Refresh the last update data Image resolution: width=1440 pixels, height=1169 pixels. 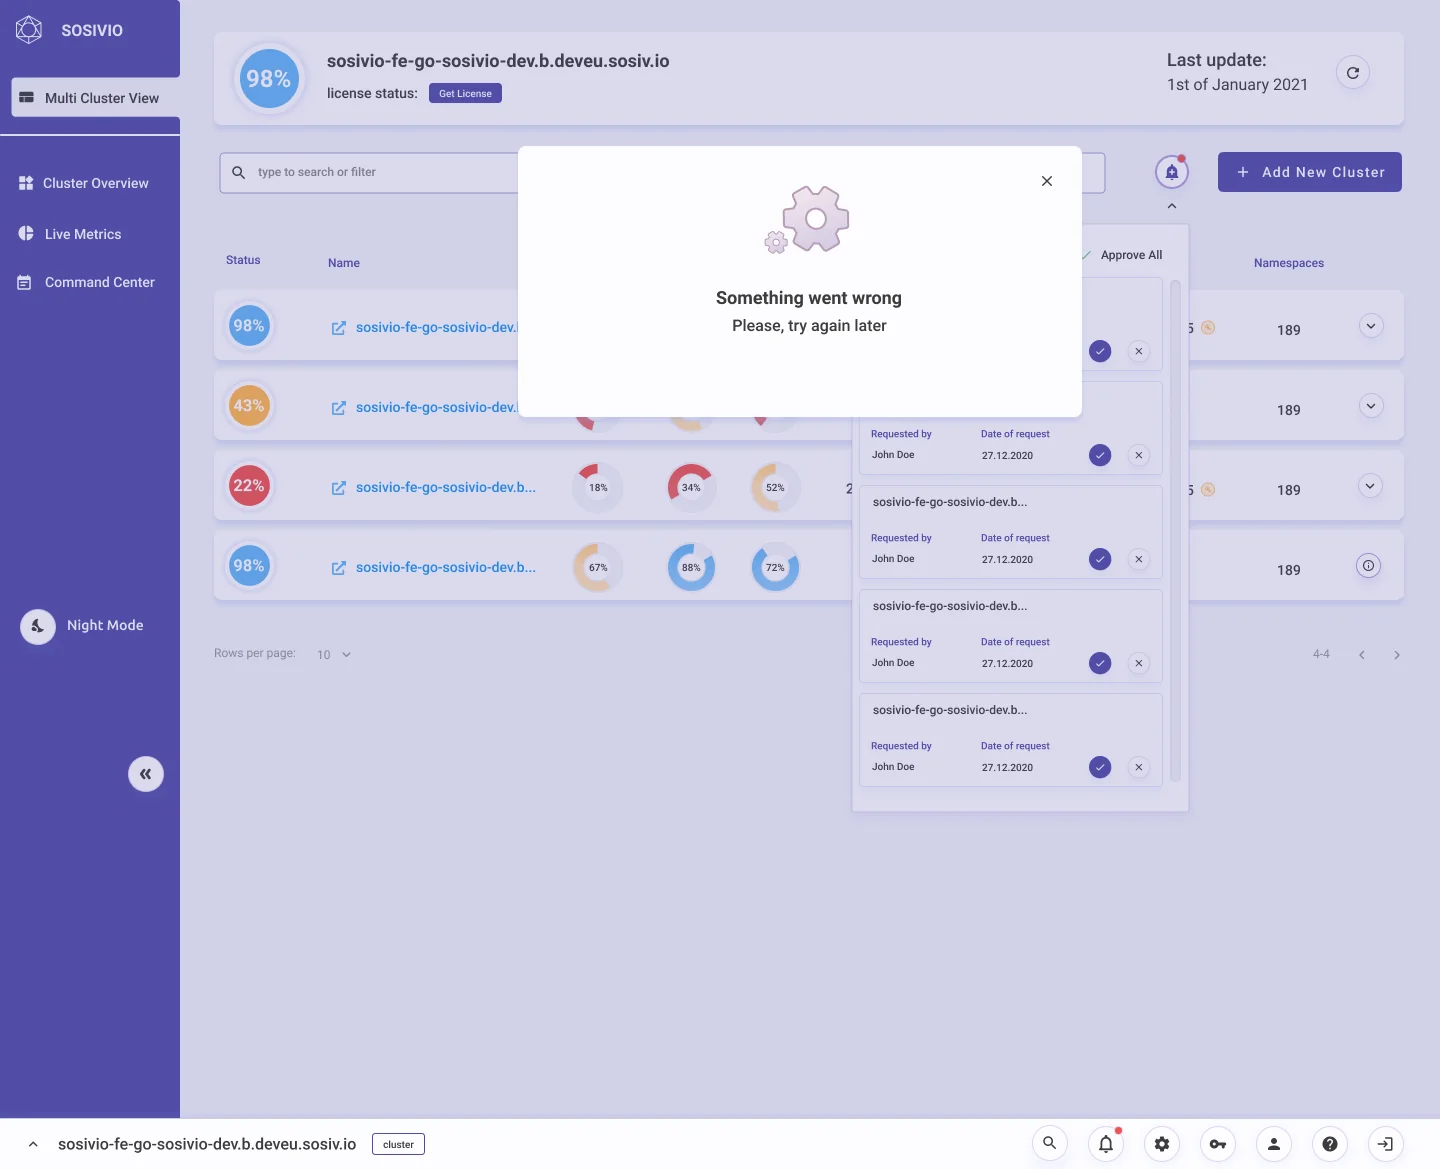1353,73
